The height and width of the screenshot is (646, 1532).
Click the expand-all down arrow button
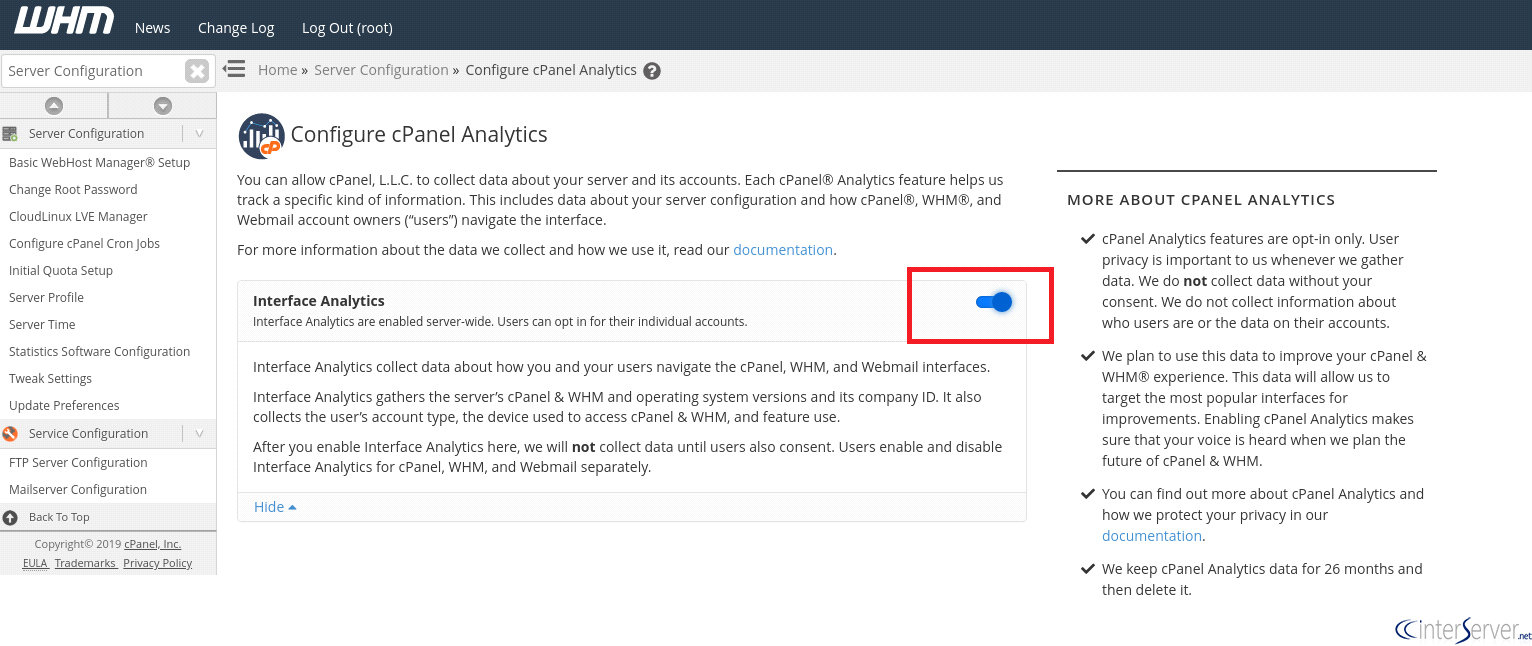[x=163, y=106]
